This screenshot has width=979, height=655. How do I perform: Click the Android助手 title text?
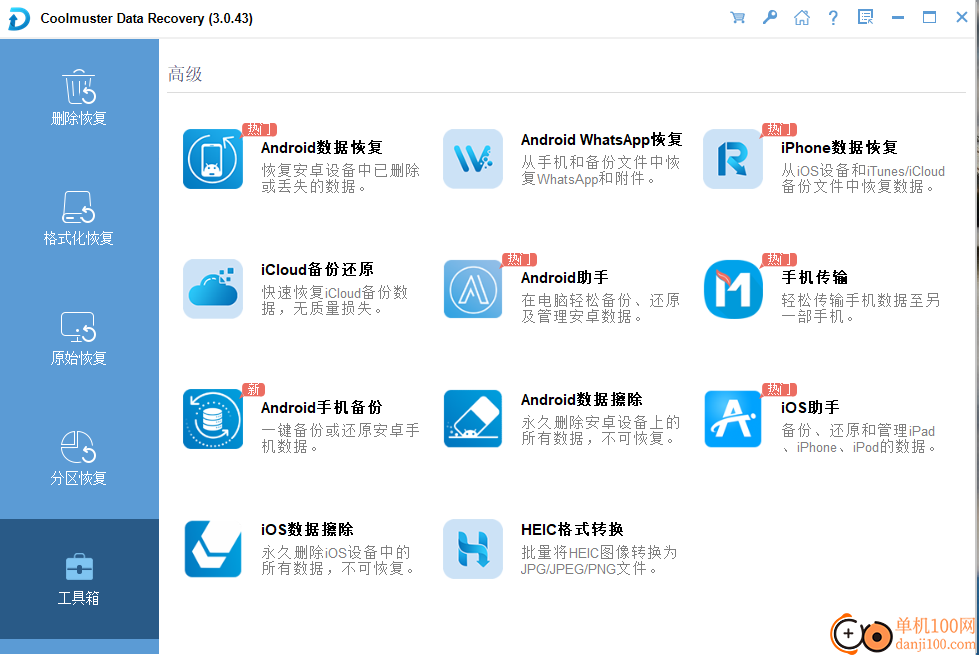(x=564, y=277)
